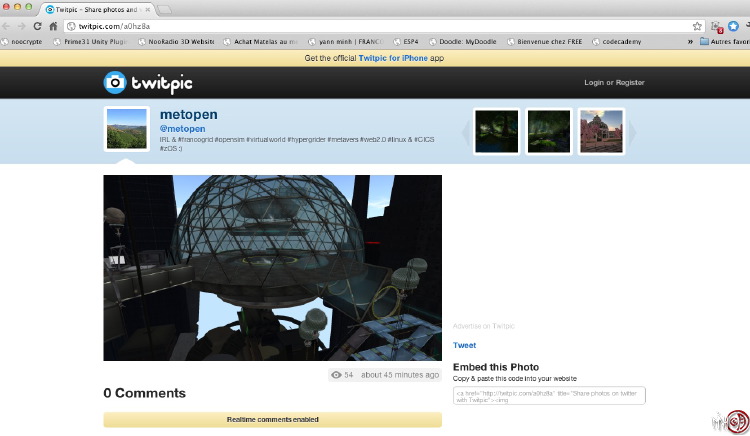Open the Achat Matelas bookmark

261,42
